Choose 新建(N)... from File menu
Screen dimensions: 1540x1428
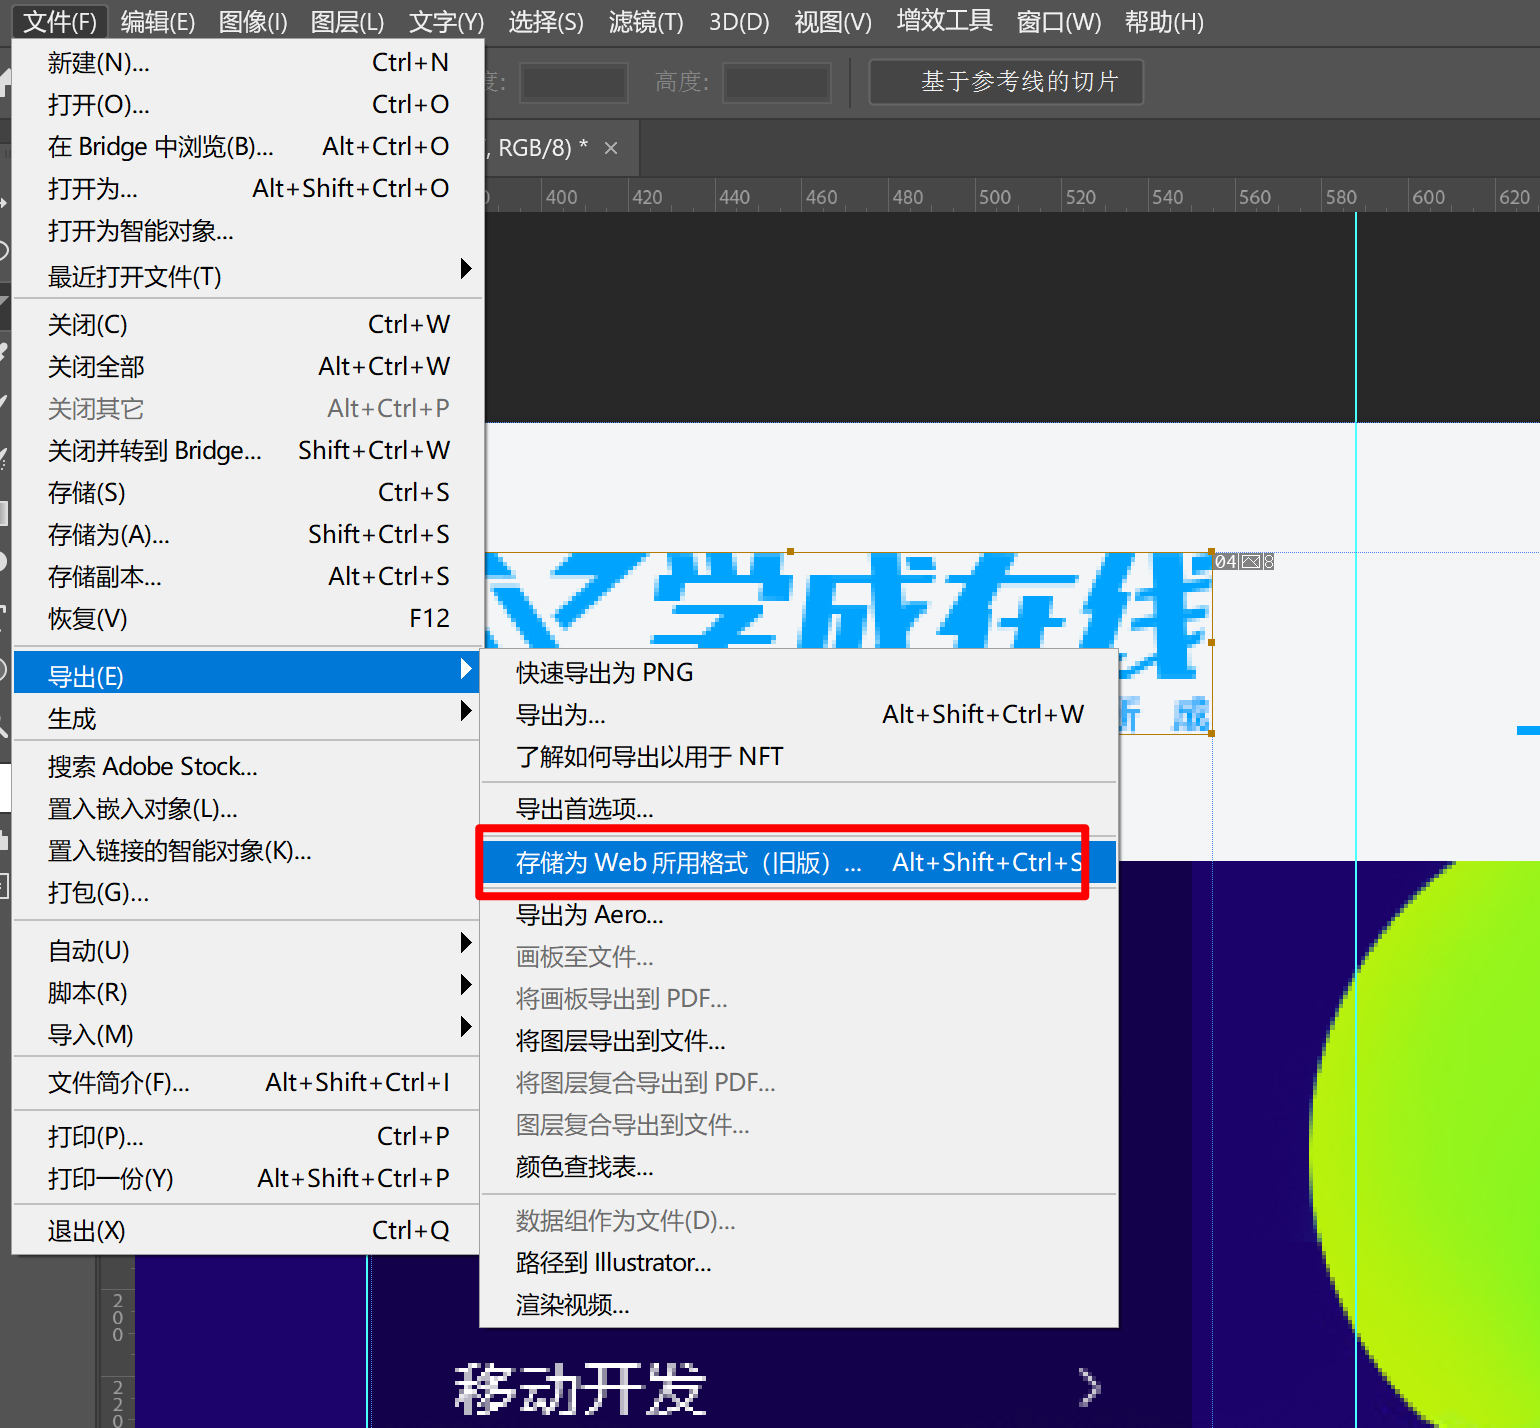pos(248,63)
